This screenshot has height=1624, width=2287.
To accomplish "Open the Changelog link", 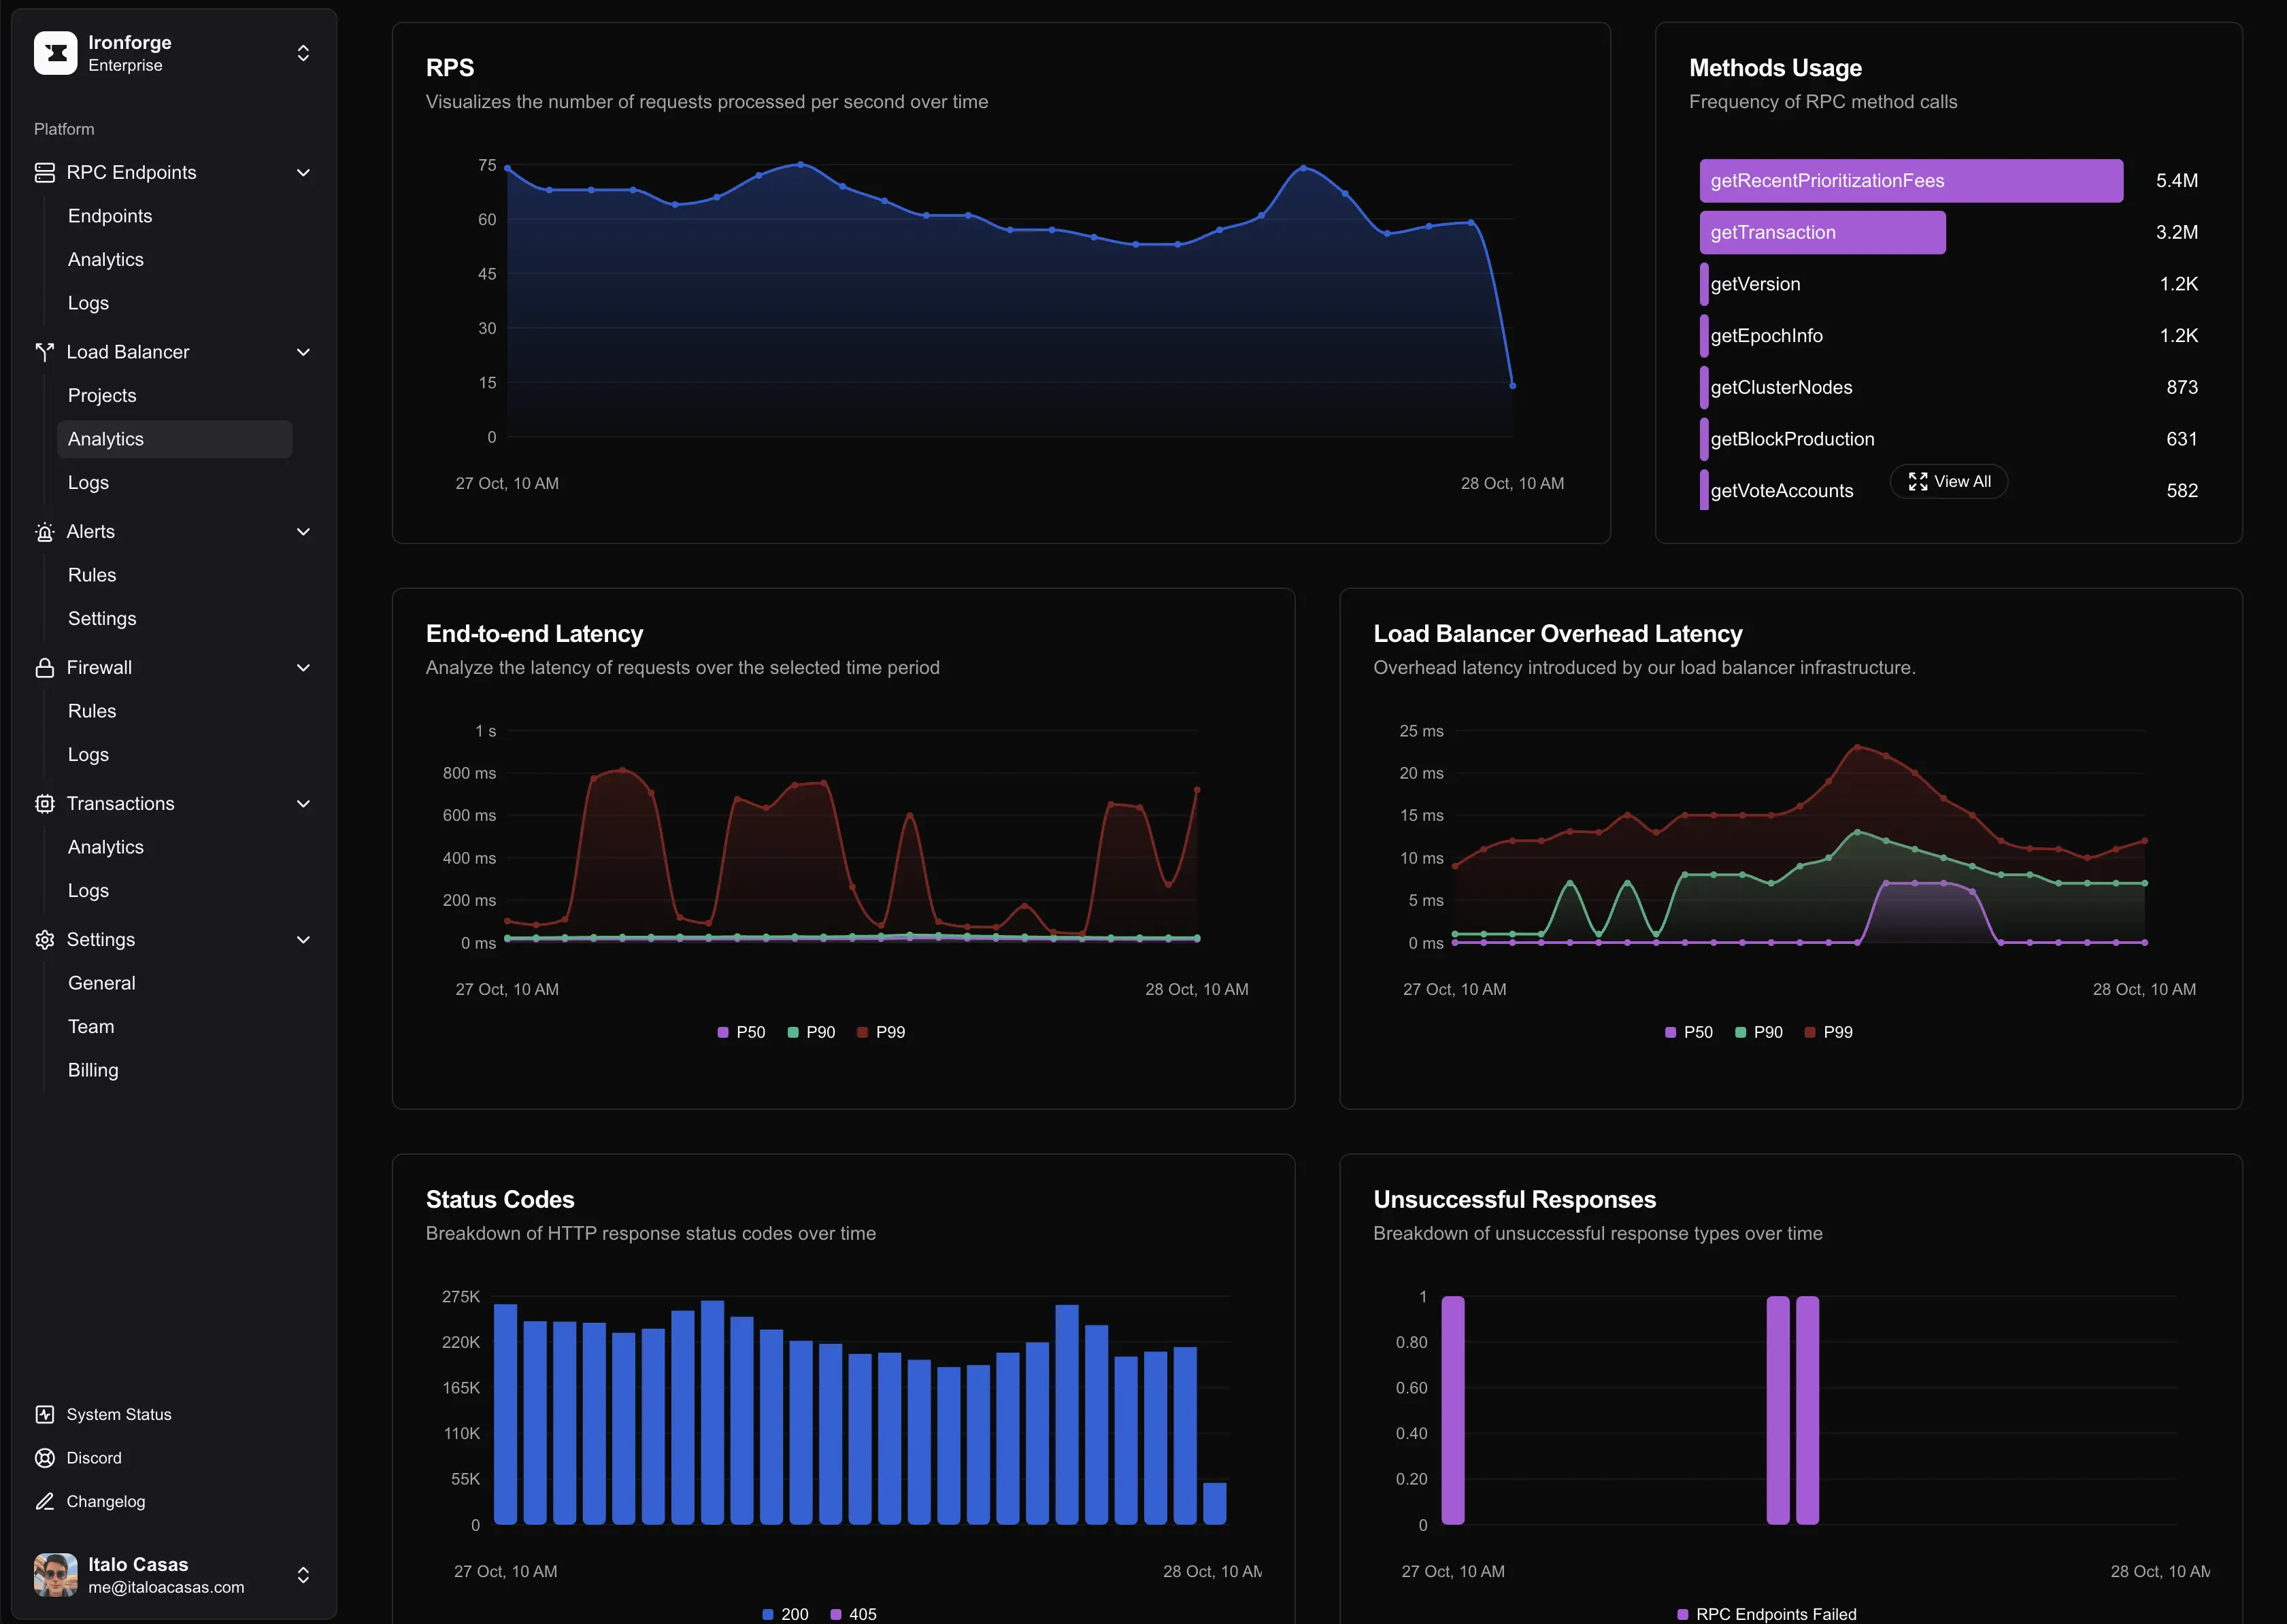I will (105, 1502).
